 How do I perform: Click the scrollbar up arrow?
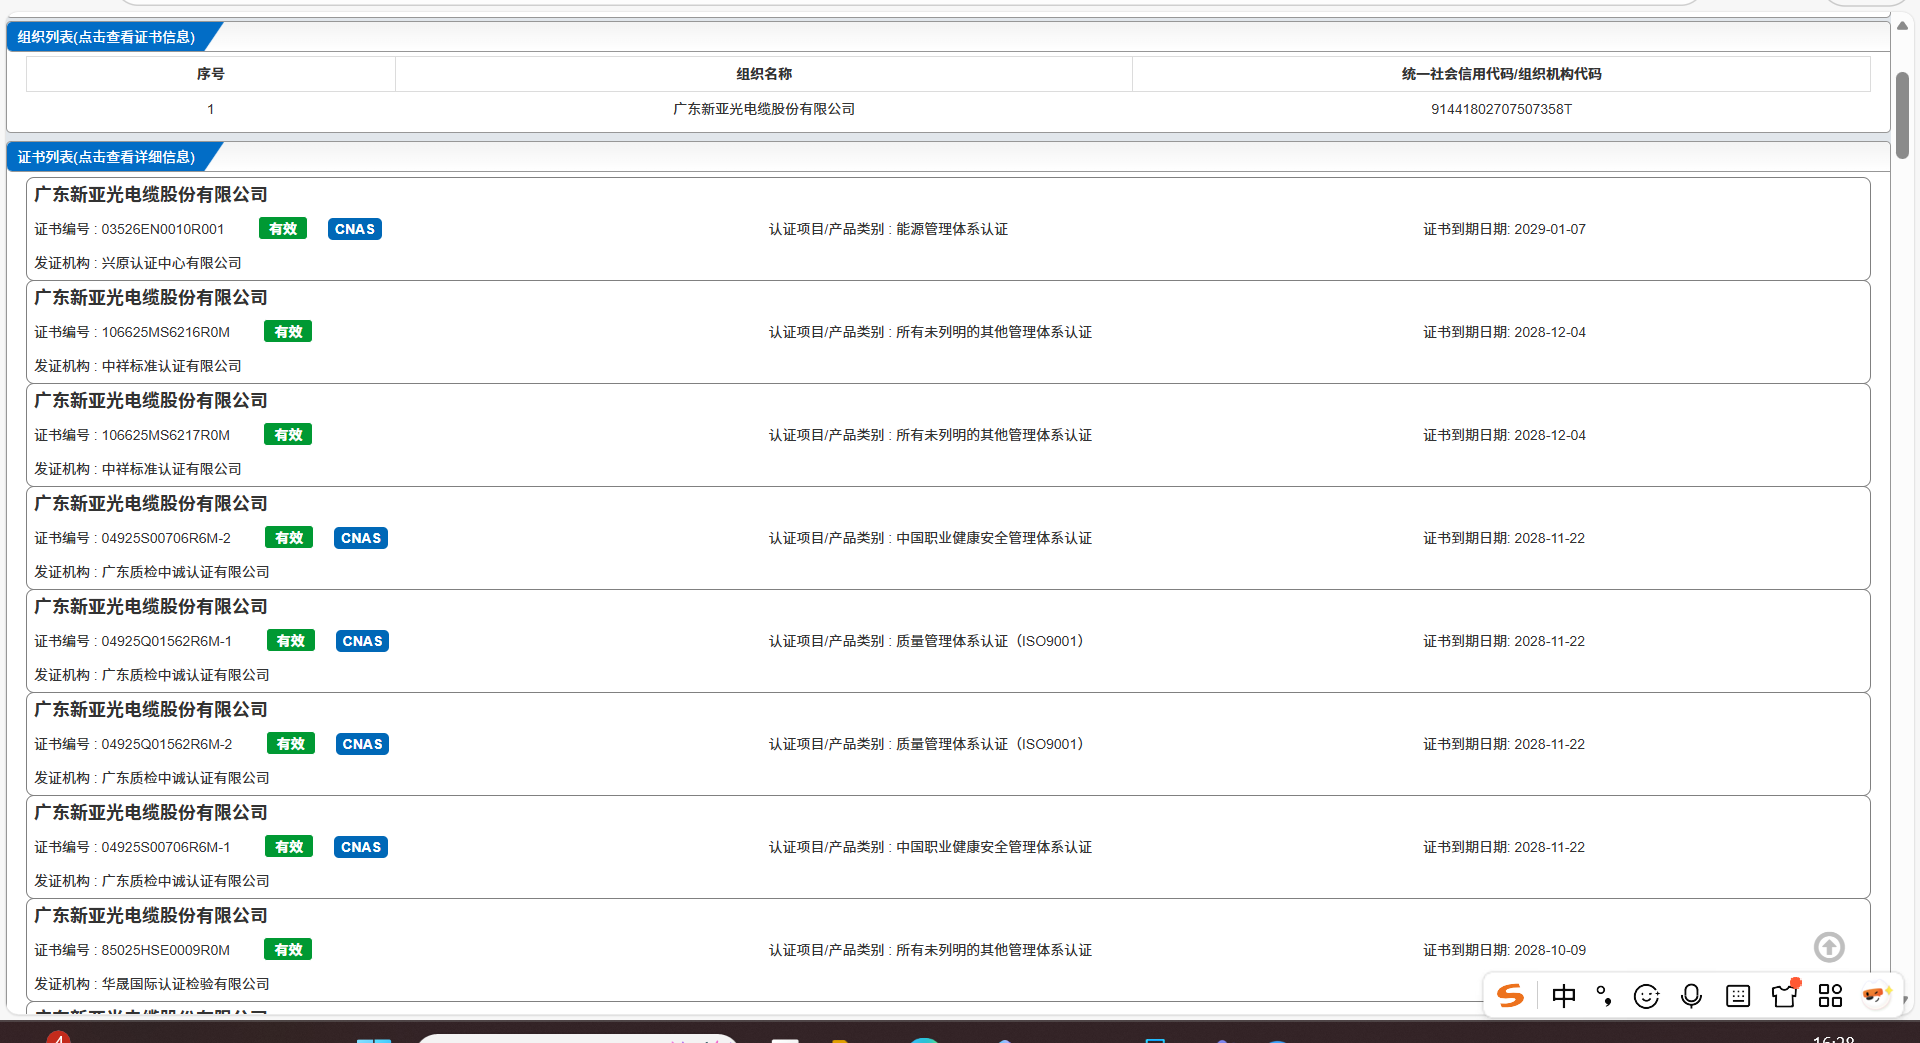[1902, 27]
